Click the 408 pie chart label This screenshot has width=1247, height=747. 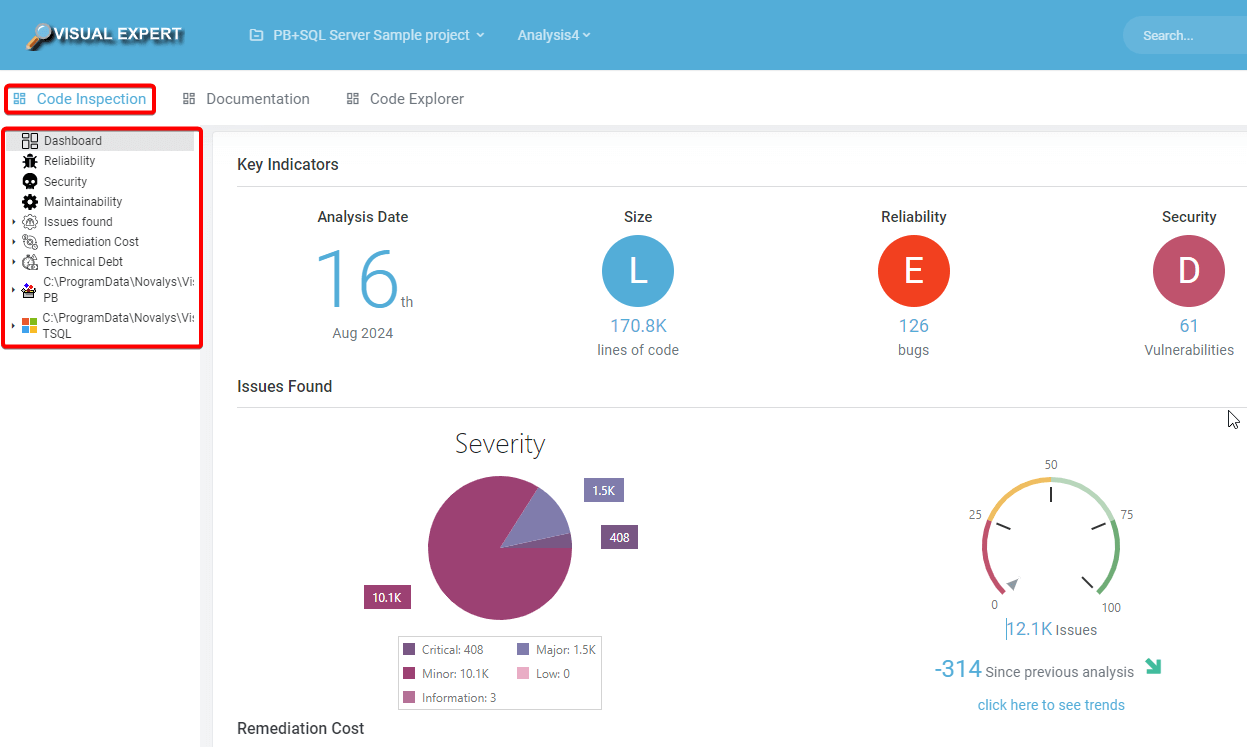(620, 537)
